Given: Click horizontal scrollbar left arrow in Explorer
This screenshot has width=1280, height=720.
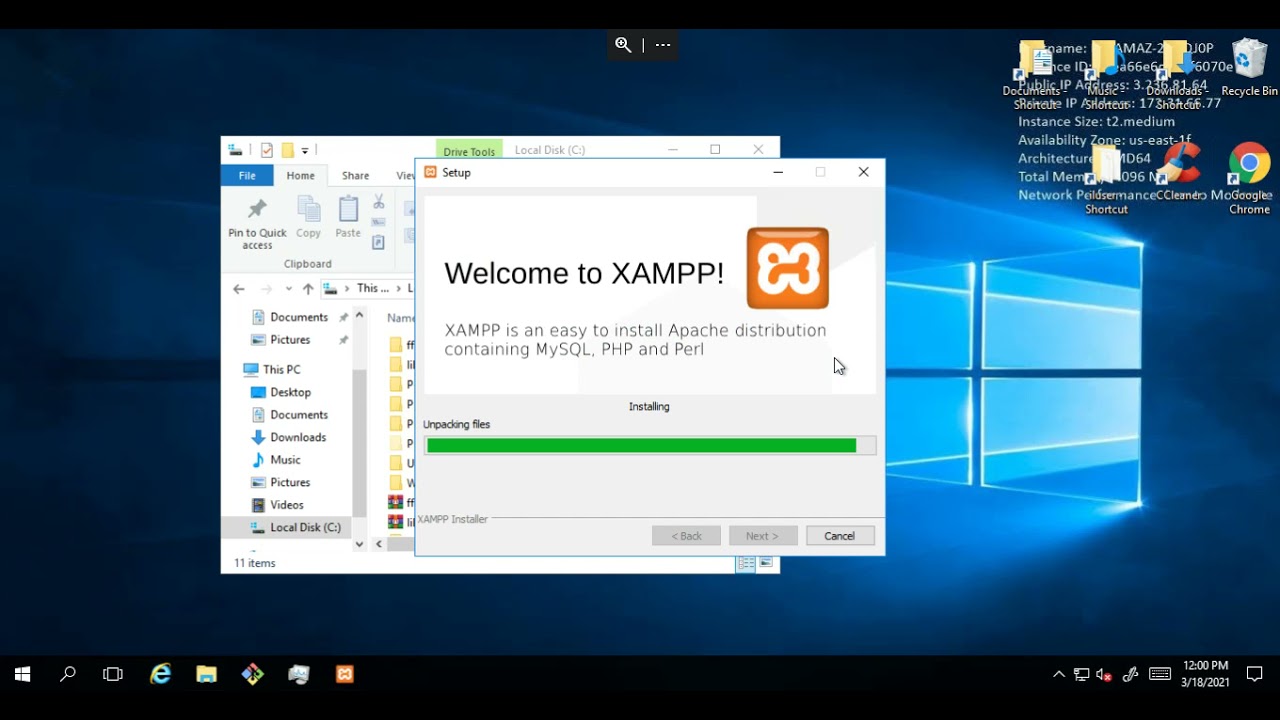Looking at the screenshot, I should point(379,544).
